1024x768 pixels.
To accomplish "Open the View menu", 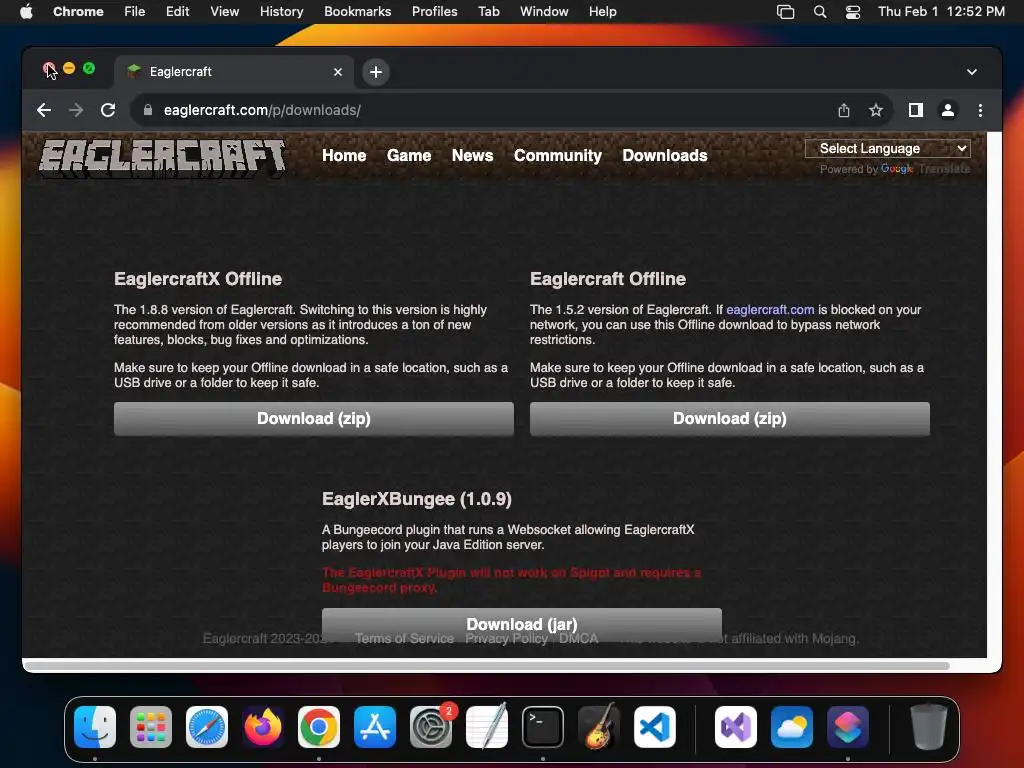I will pyautogui.click(x=224, y=12).
